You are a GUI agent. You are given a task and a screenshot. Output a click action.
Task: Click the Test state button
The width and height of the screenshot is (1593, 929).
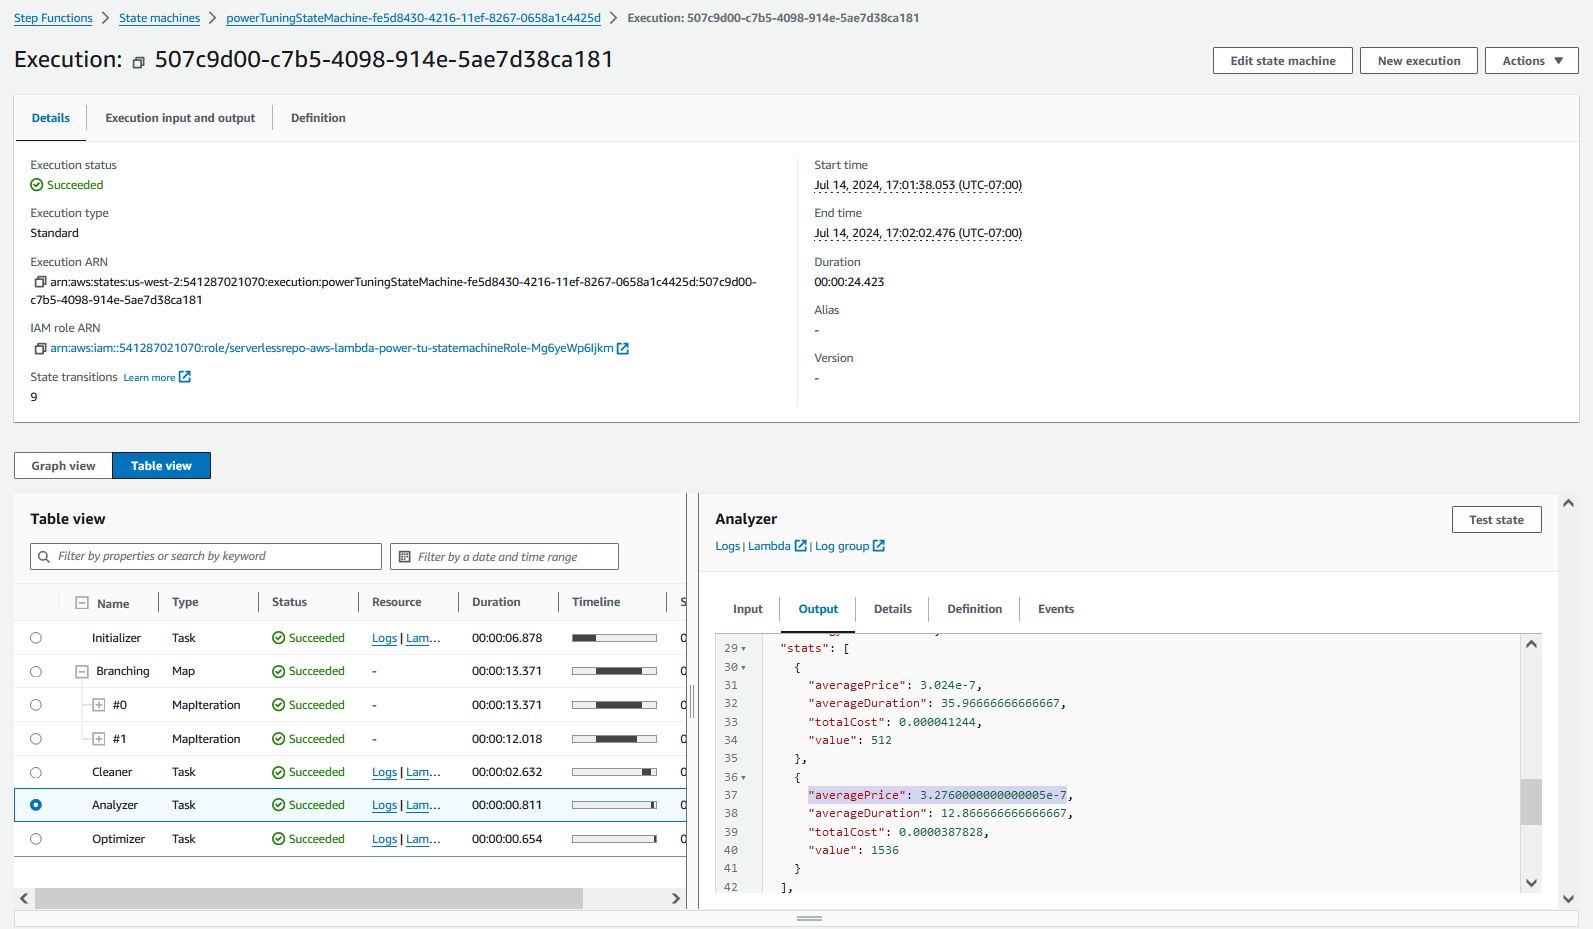[x=1496, y=520]
